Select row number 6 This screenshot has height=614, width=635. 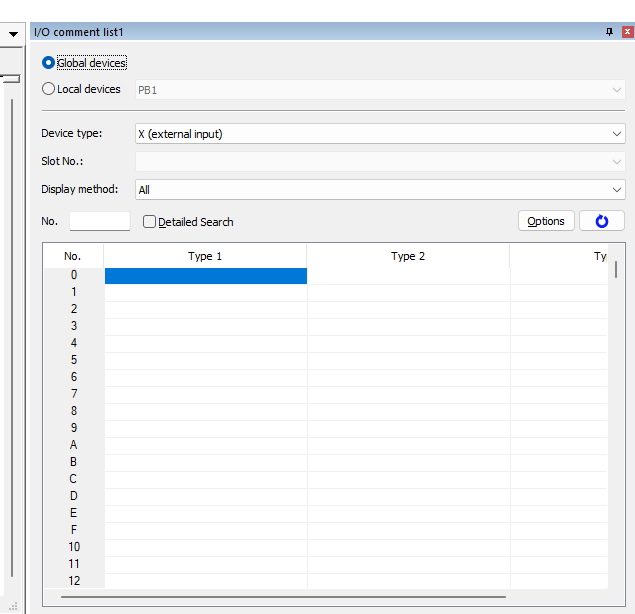click(x=74, y=377)
